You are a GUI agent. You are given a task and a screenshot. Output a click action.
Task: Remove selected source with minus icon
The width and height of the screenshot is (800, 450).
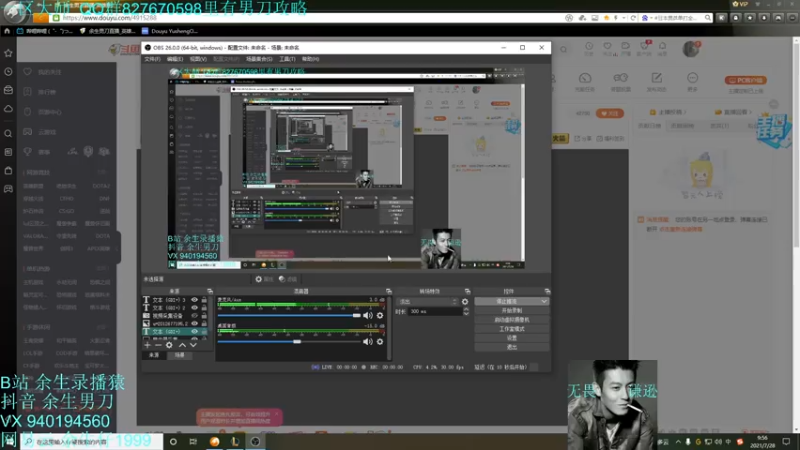coord(158,345)
